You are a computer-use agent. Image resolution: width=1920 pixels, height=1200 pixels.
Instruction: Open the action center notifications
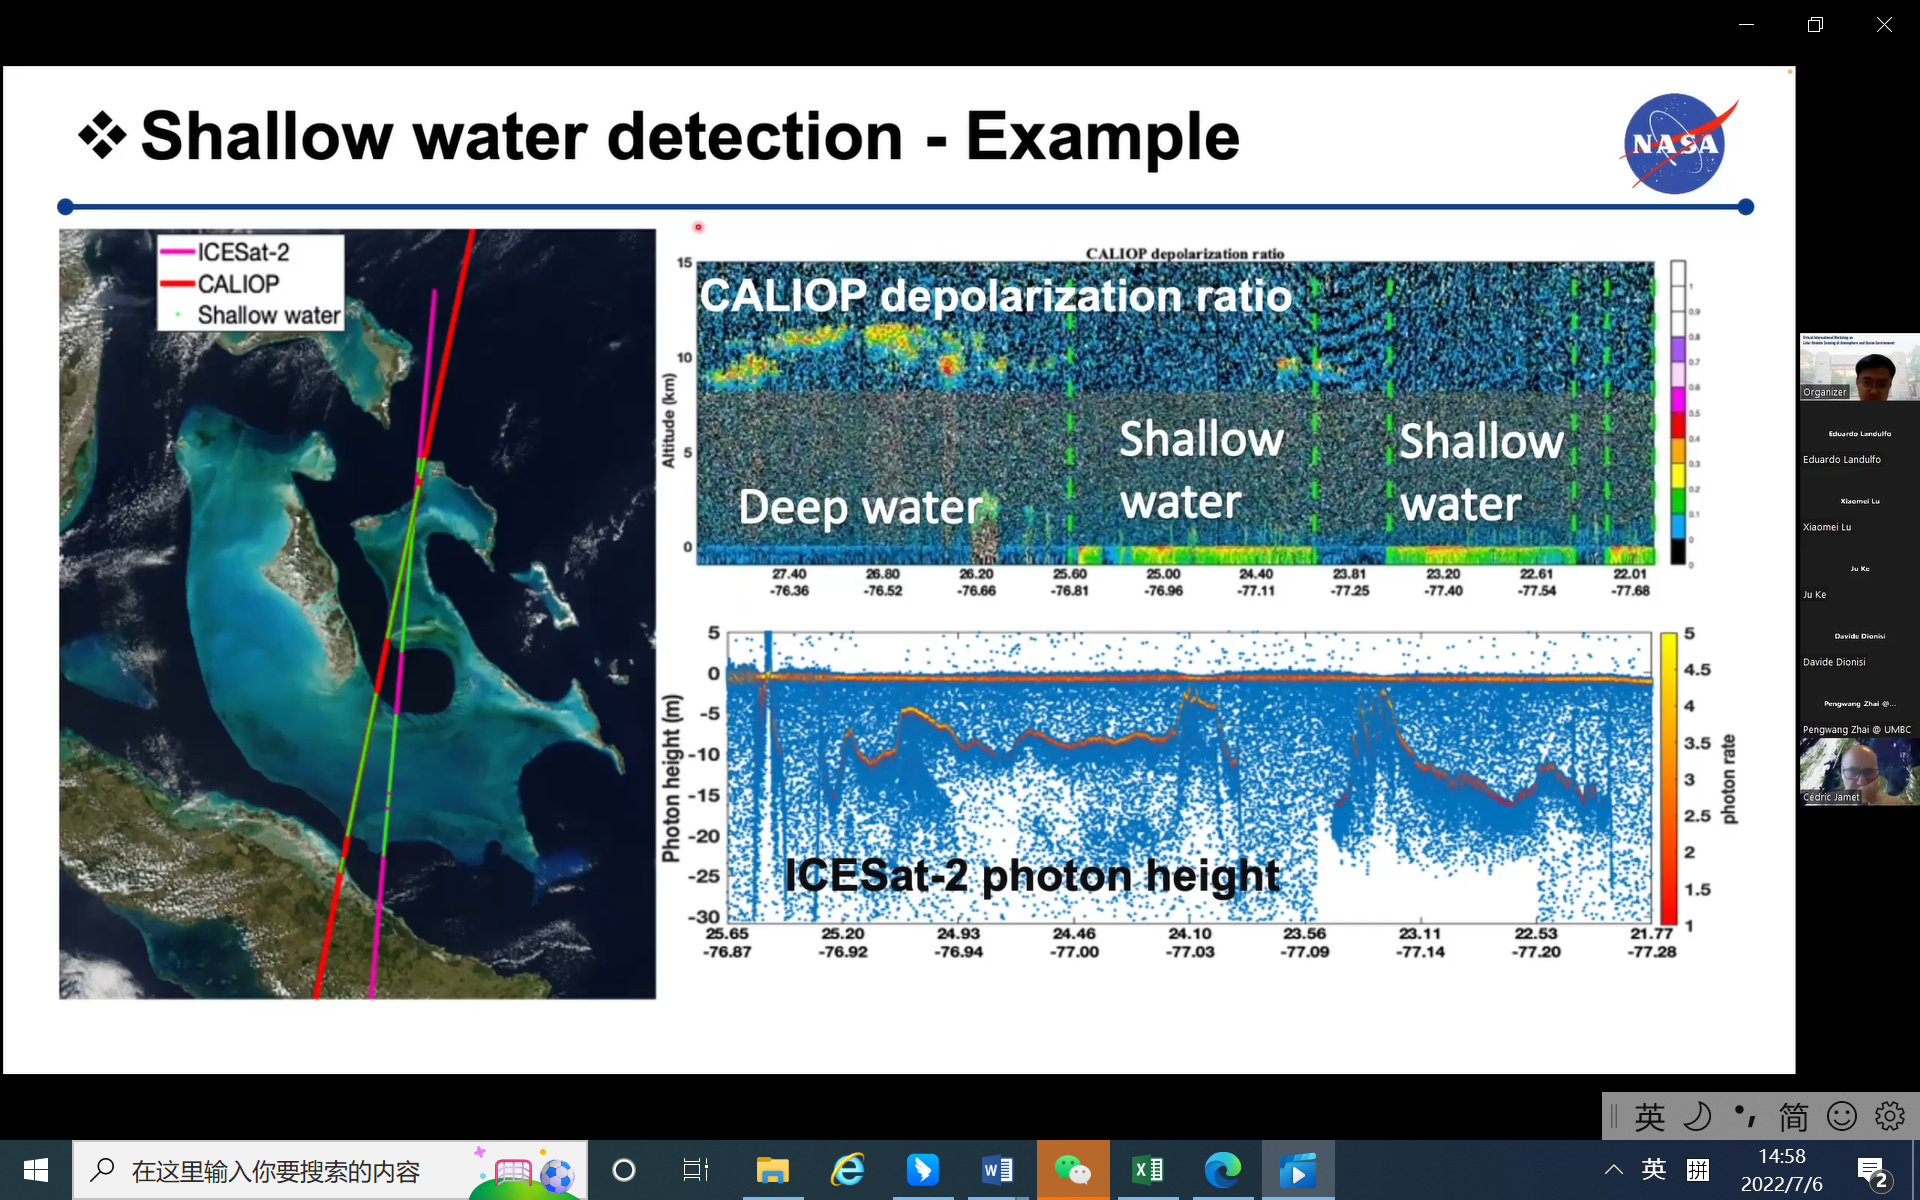point(1871,1171)
